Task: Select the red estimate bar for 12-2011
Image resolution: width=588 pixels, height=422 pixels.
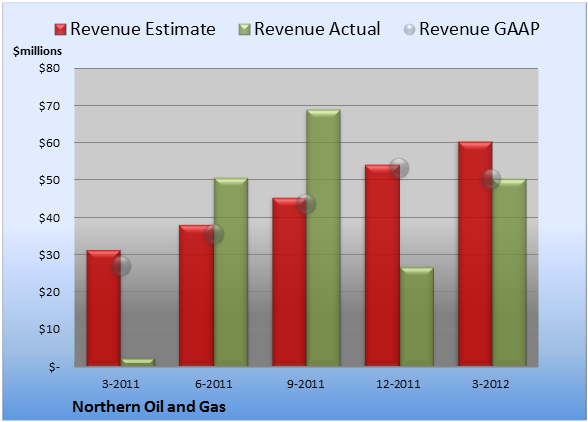Action: [x=382, y=265]
